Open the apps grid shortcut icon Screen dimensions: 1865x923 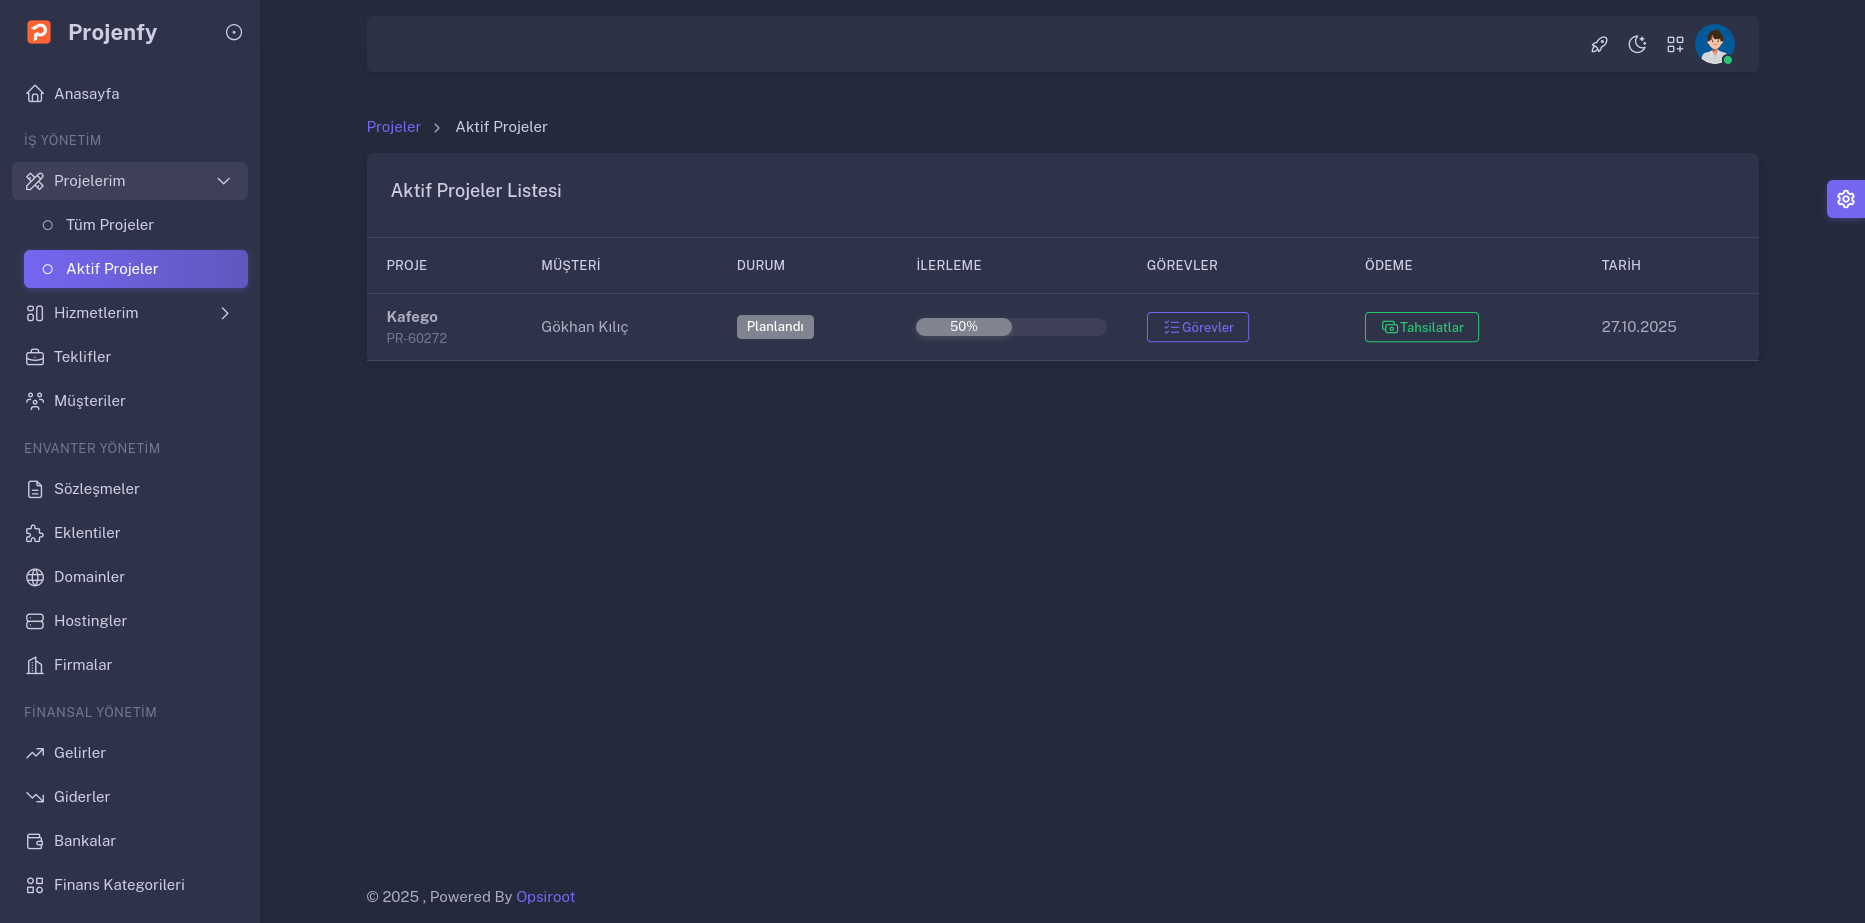[x=1675, y=44]
